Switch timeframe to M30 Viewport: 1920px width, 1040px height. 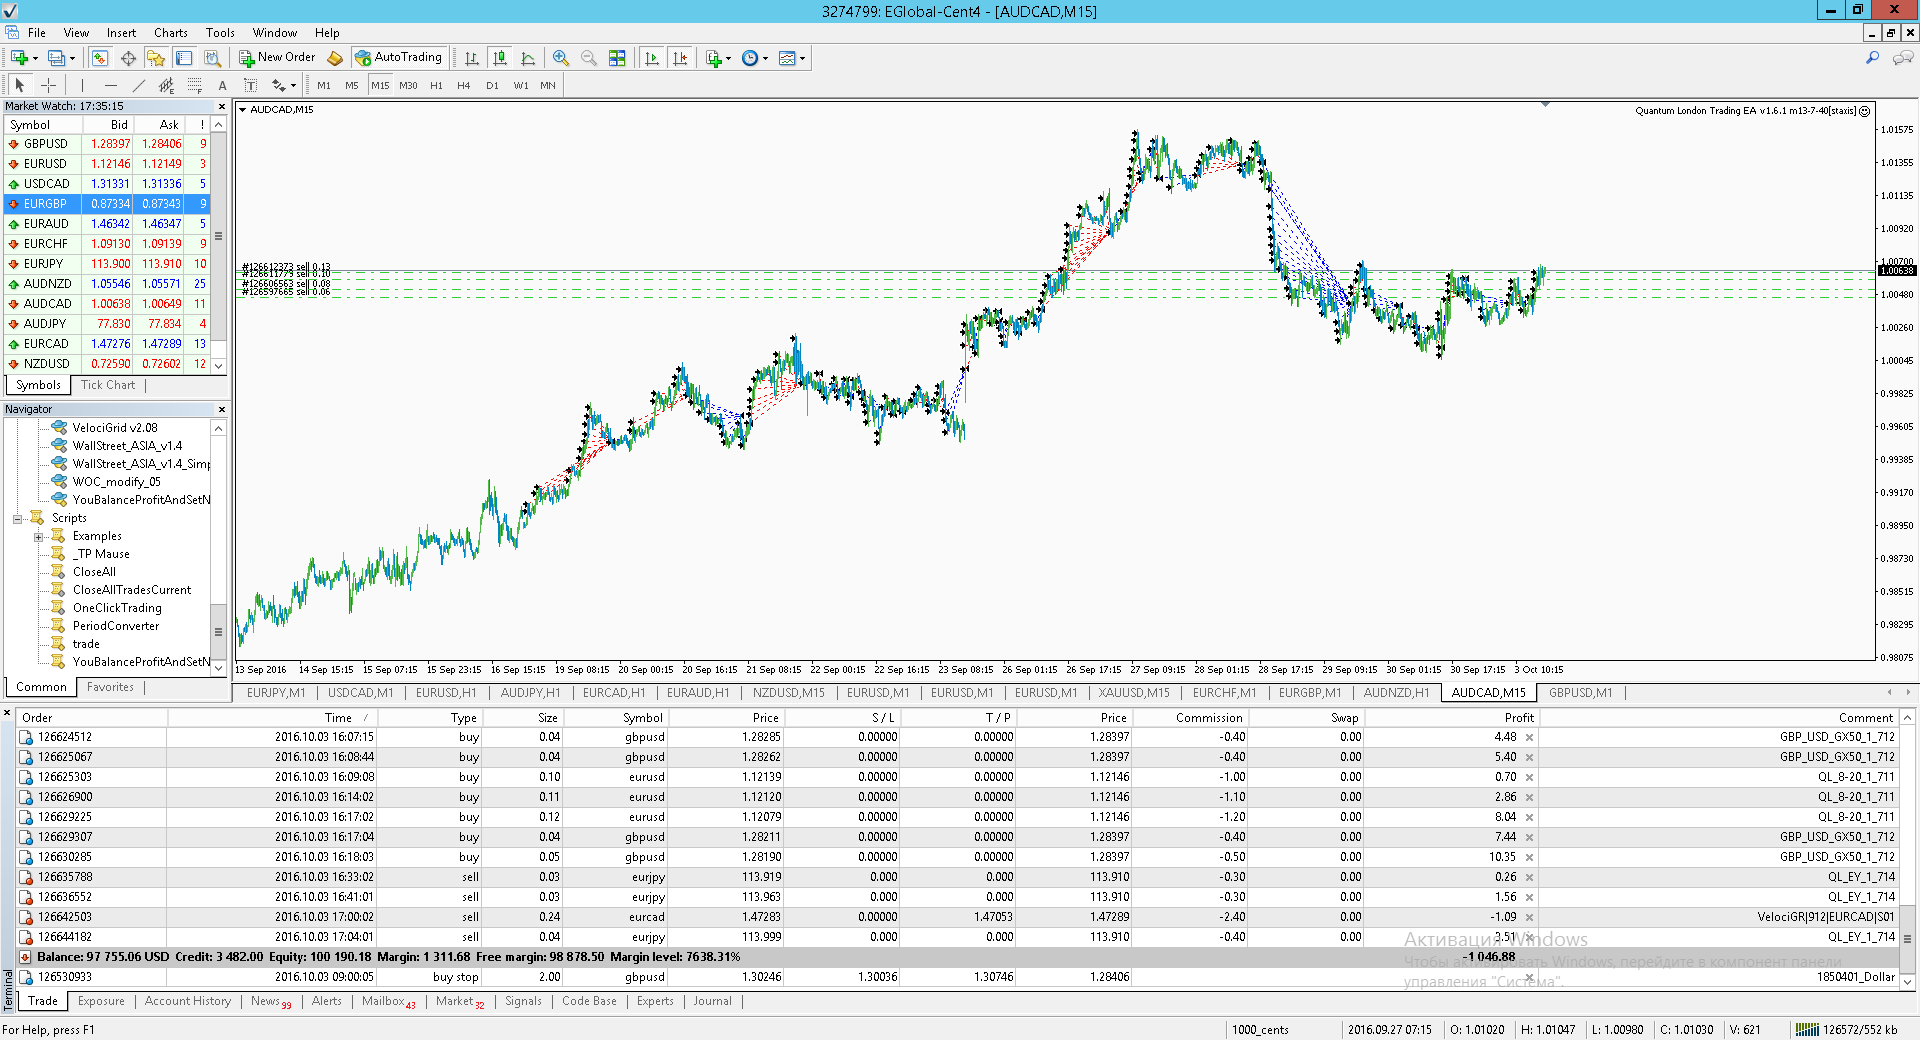point(408,85)
